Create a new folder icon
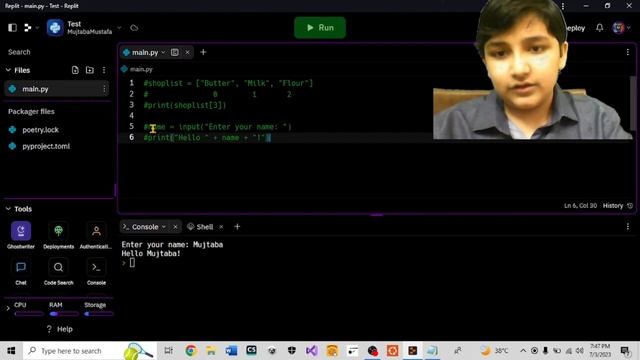640x360 pixels. pos(90,70)
